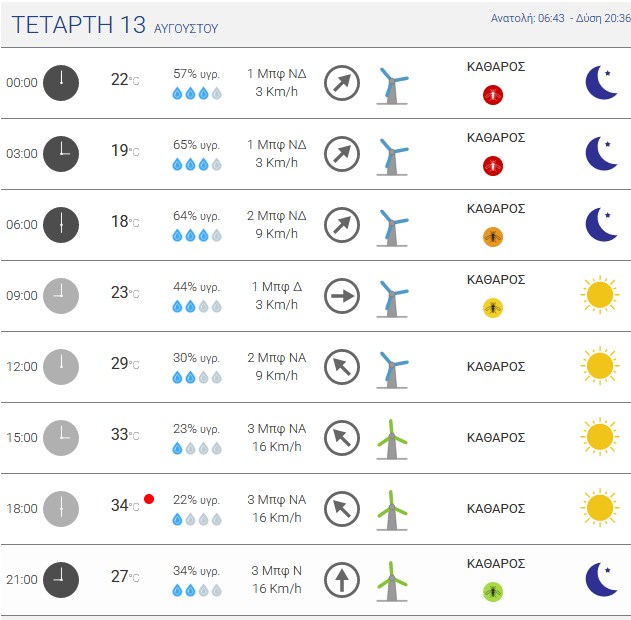Viewport: 631px width, 620px height.
Task: Click the moon icon at 03:00
Action: pyautogui.click(x=601, y=154)
